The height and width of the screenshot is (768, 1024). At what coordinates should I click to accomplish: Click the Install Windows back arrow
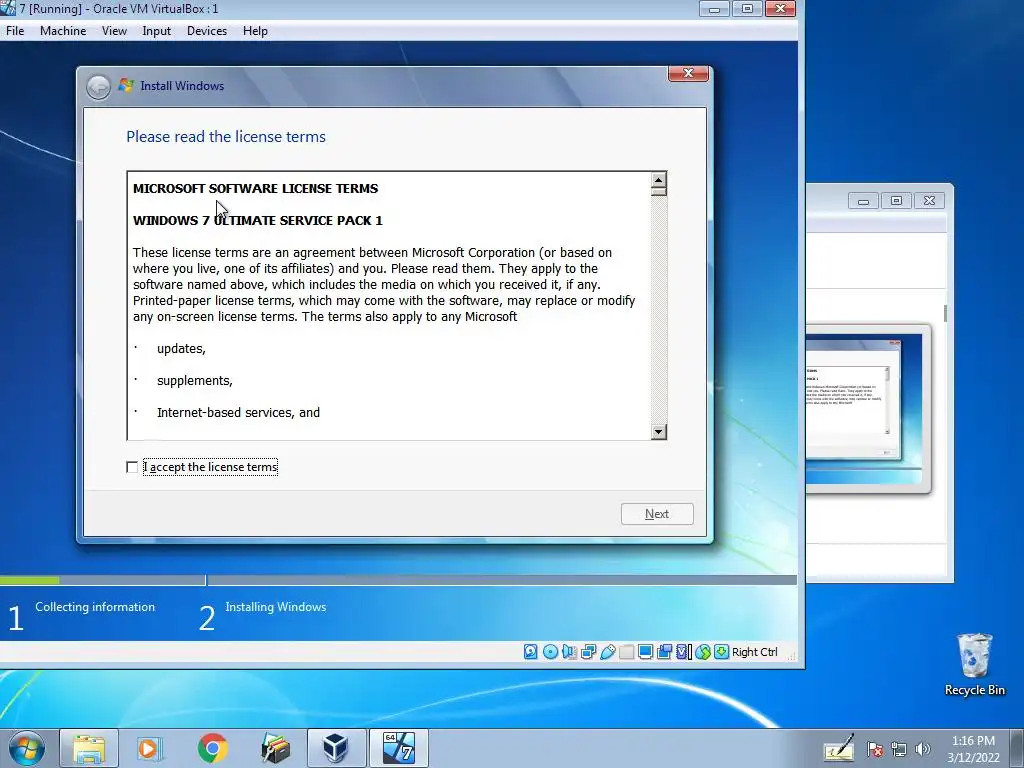pos(99,87)
